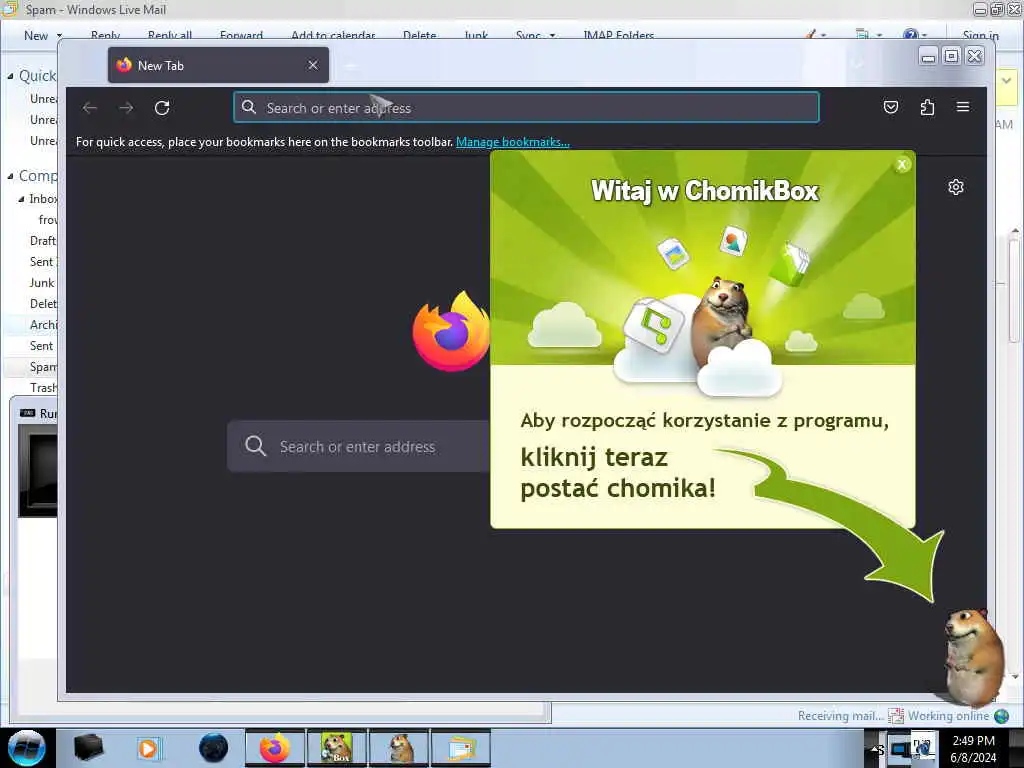
Task: Open the dark globe taskbar icon
Action: click(214, 748)
